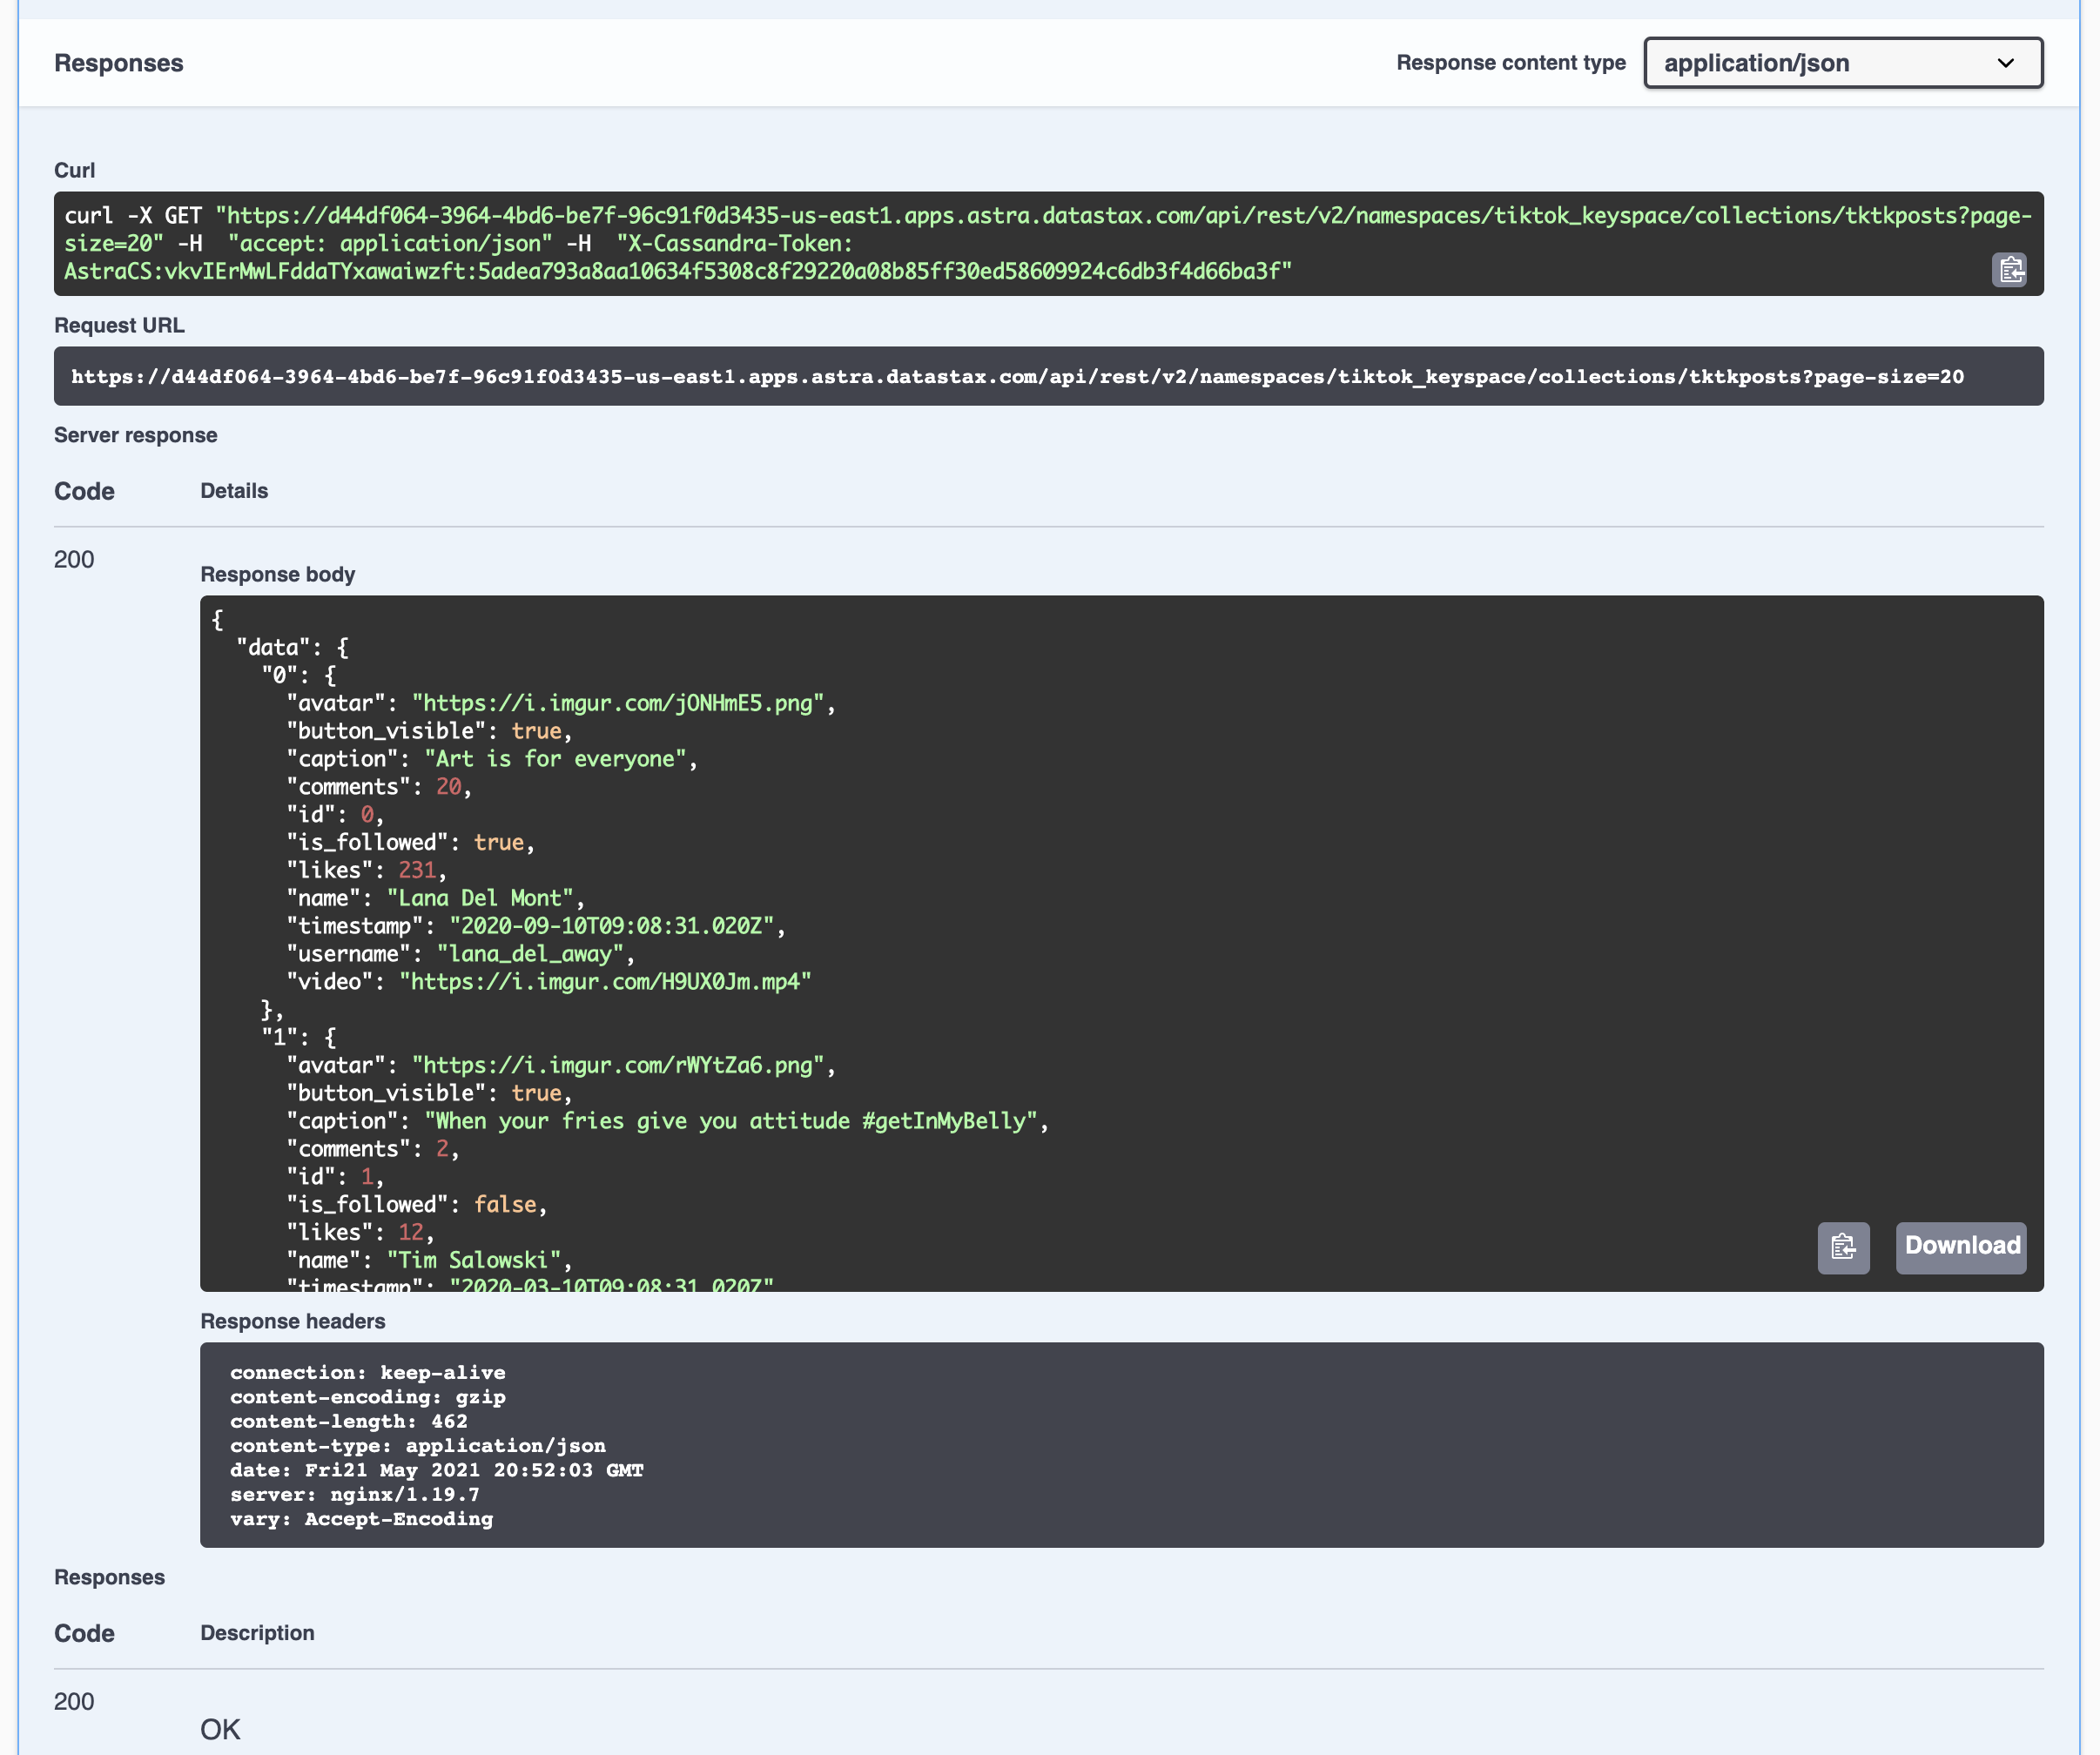The width and height of the screenshot is (2100, 1755).
Task: Open the Response content type dropdown
Action: tap(1842, 63)
